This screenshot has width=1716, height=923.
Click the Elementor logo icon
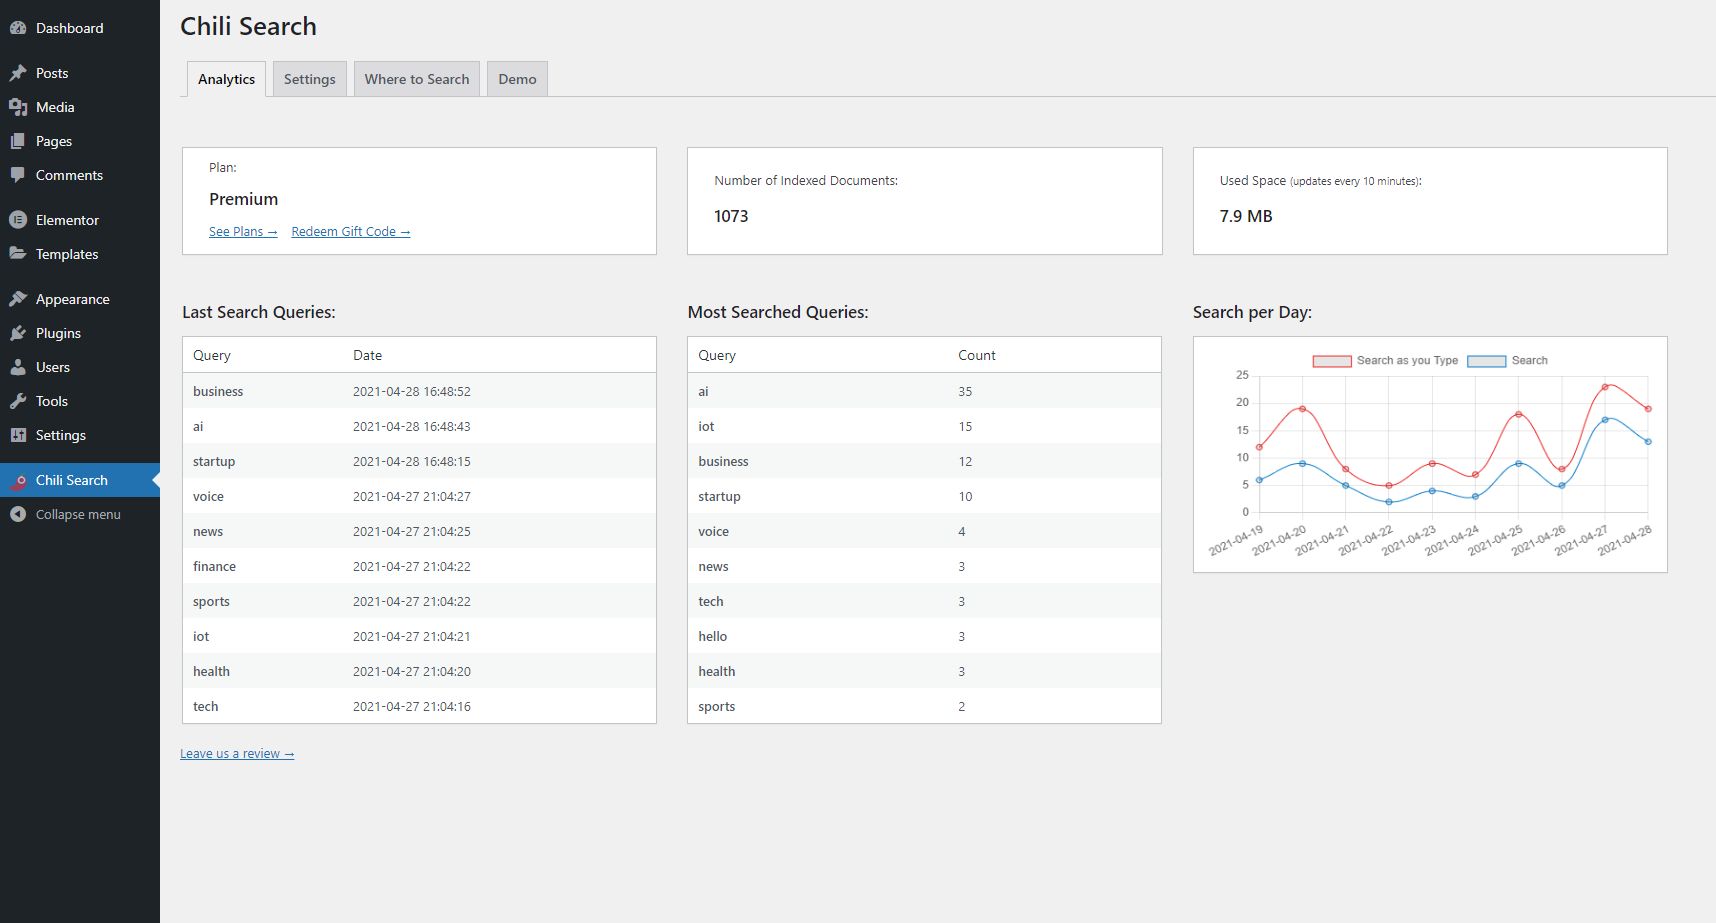18,220
